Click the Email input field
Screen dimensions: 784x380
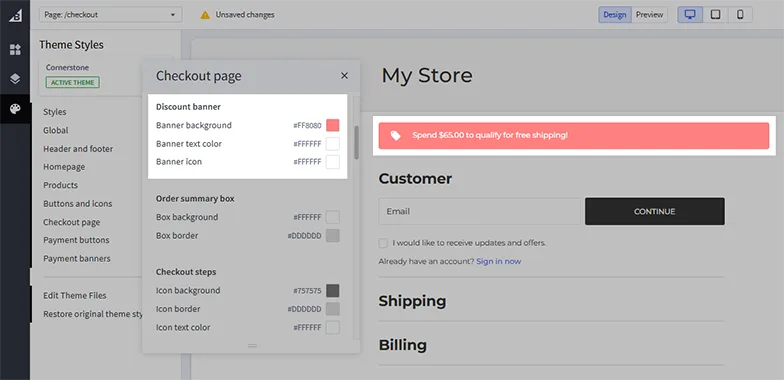(479, 212)
